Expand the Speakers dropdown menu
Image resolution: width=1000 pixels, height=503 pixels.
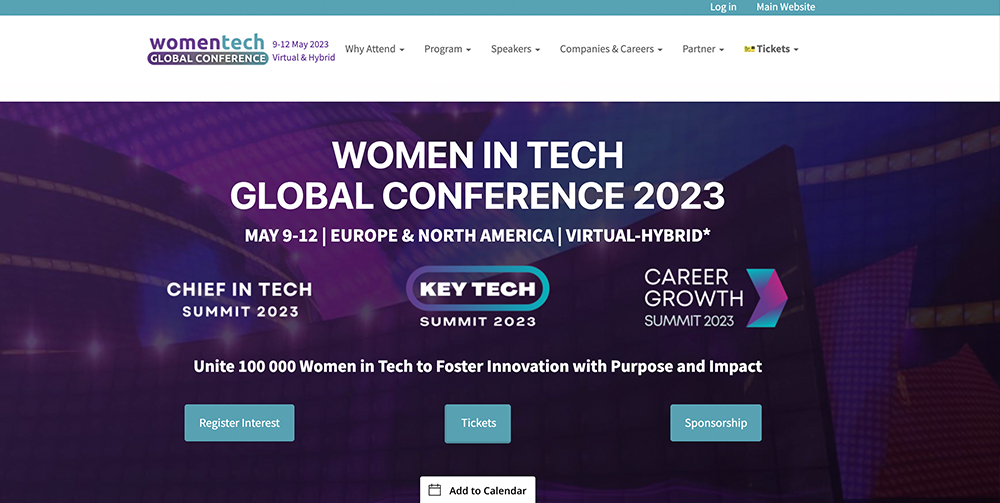(x=515, y=49)
